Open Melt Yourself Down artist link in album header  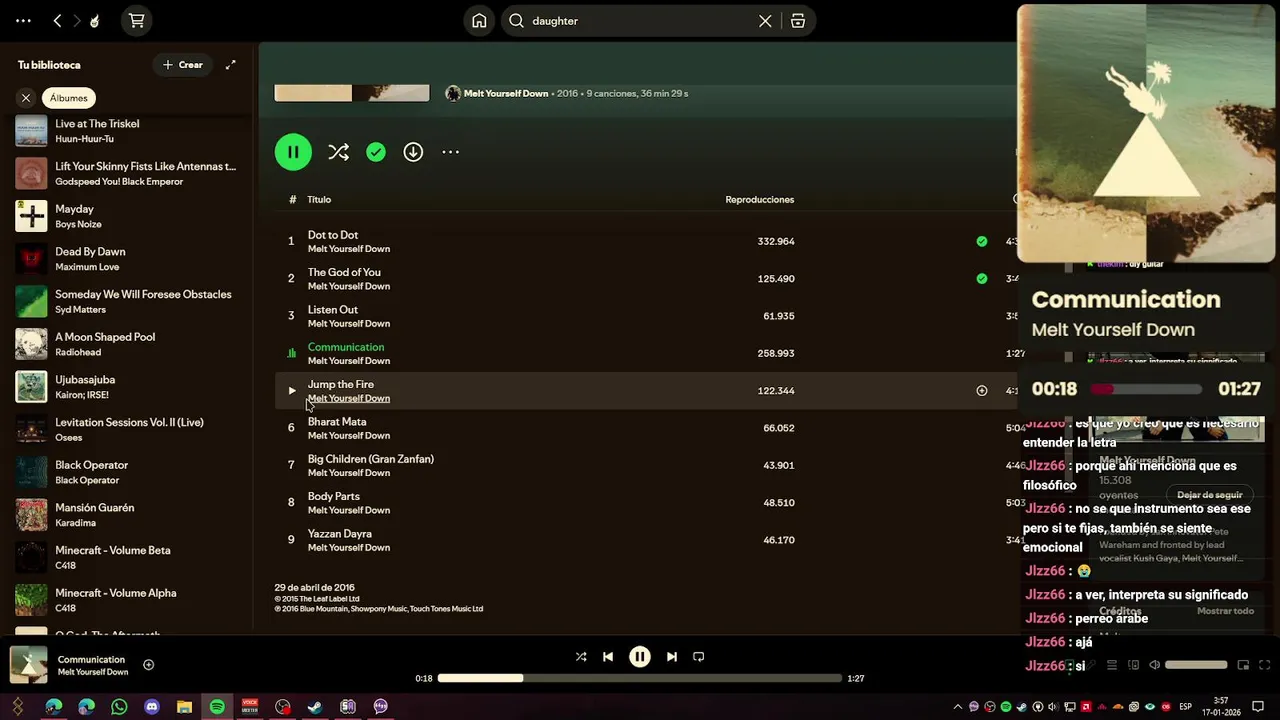tap(506, 93)
